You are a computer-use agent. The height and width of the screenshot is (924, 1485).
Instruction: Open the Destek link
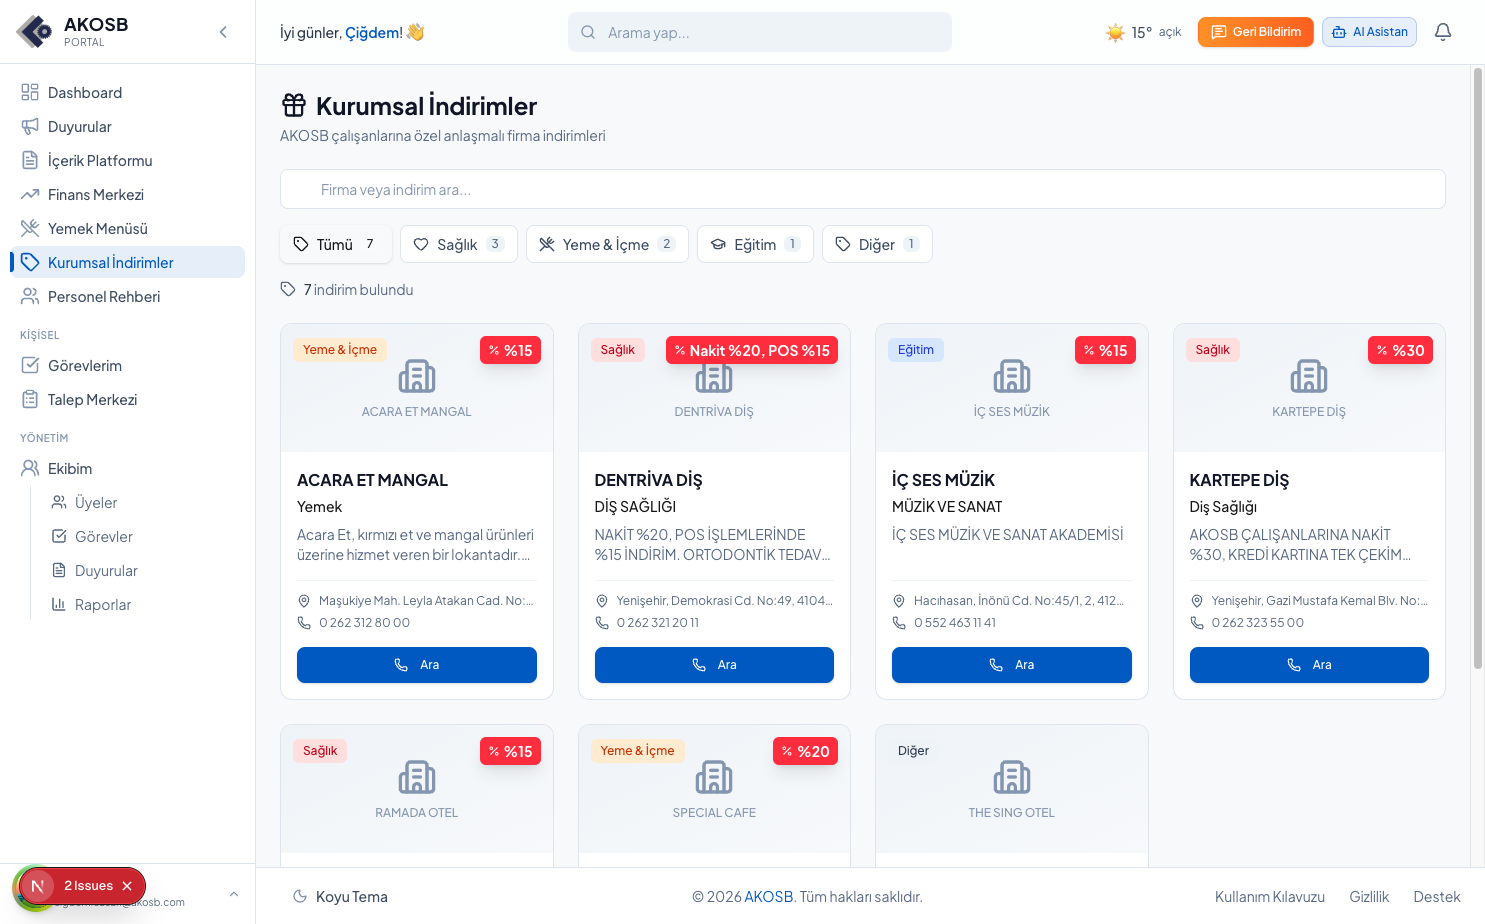coord(1437,897)
